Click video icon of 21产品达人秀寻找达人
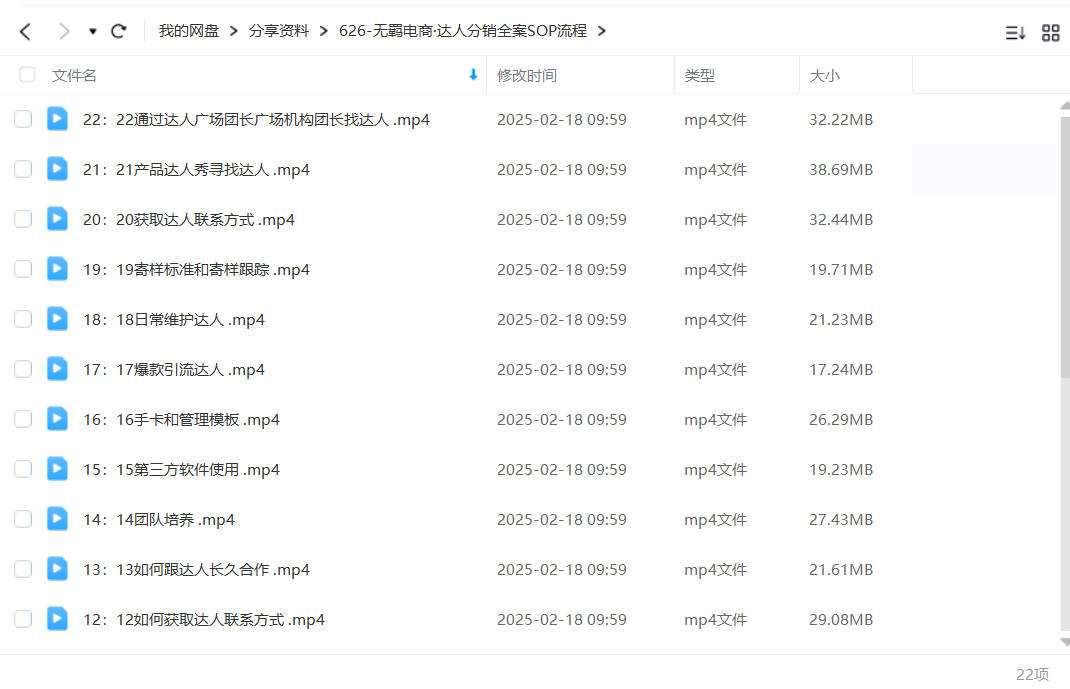Viewport: 1070px width, 689px height. click(57, 168)
